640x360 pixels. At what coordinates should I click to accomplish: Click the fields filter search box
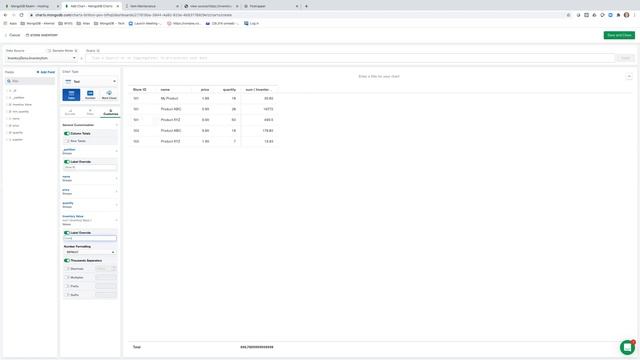coord(30,81)
